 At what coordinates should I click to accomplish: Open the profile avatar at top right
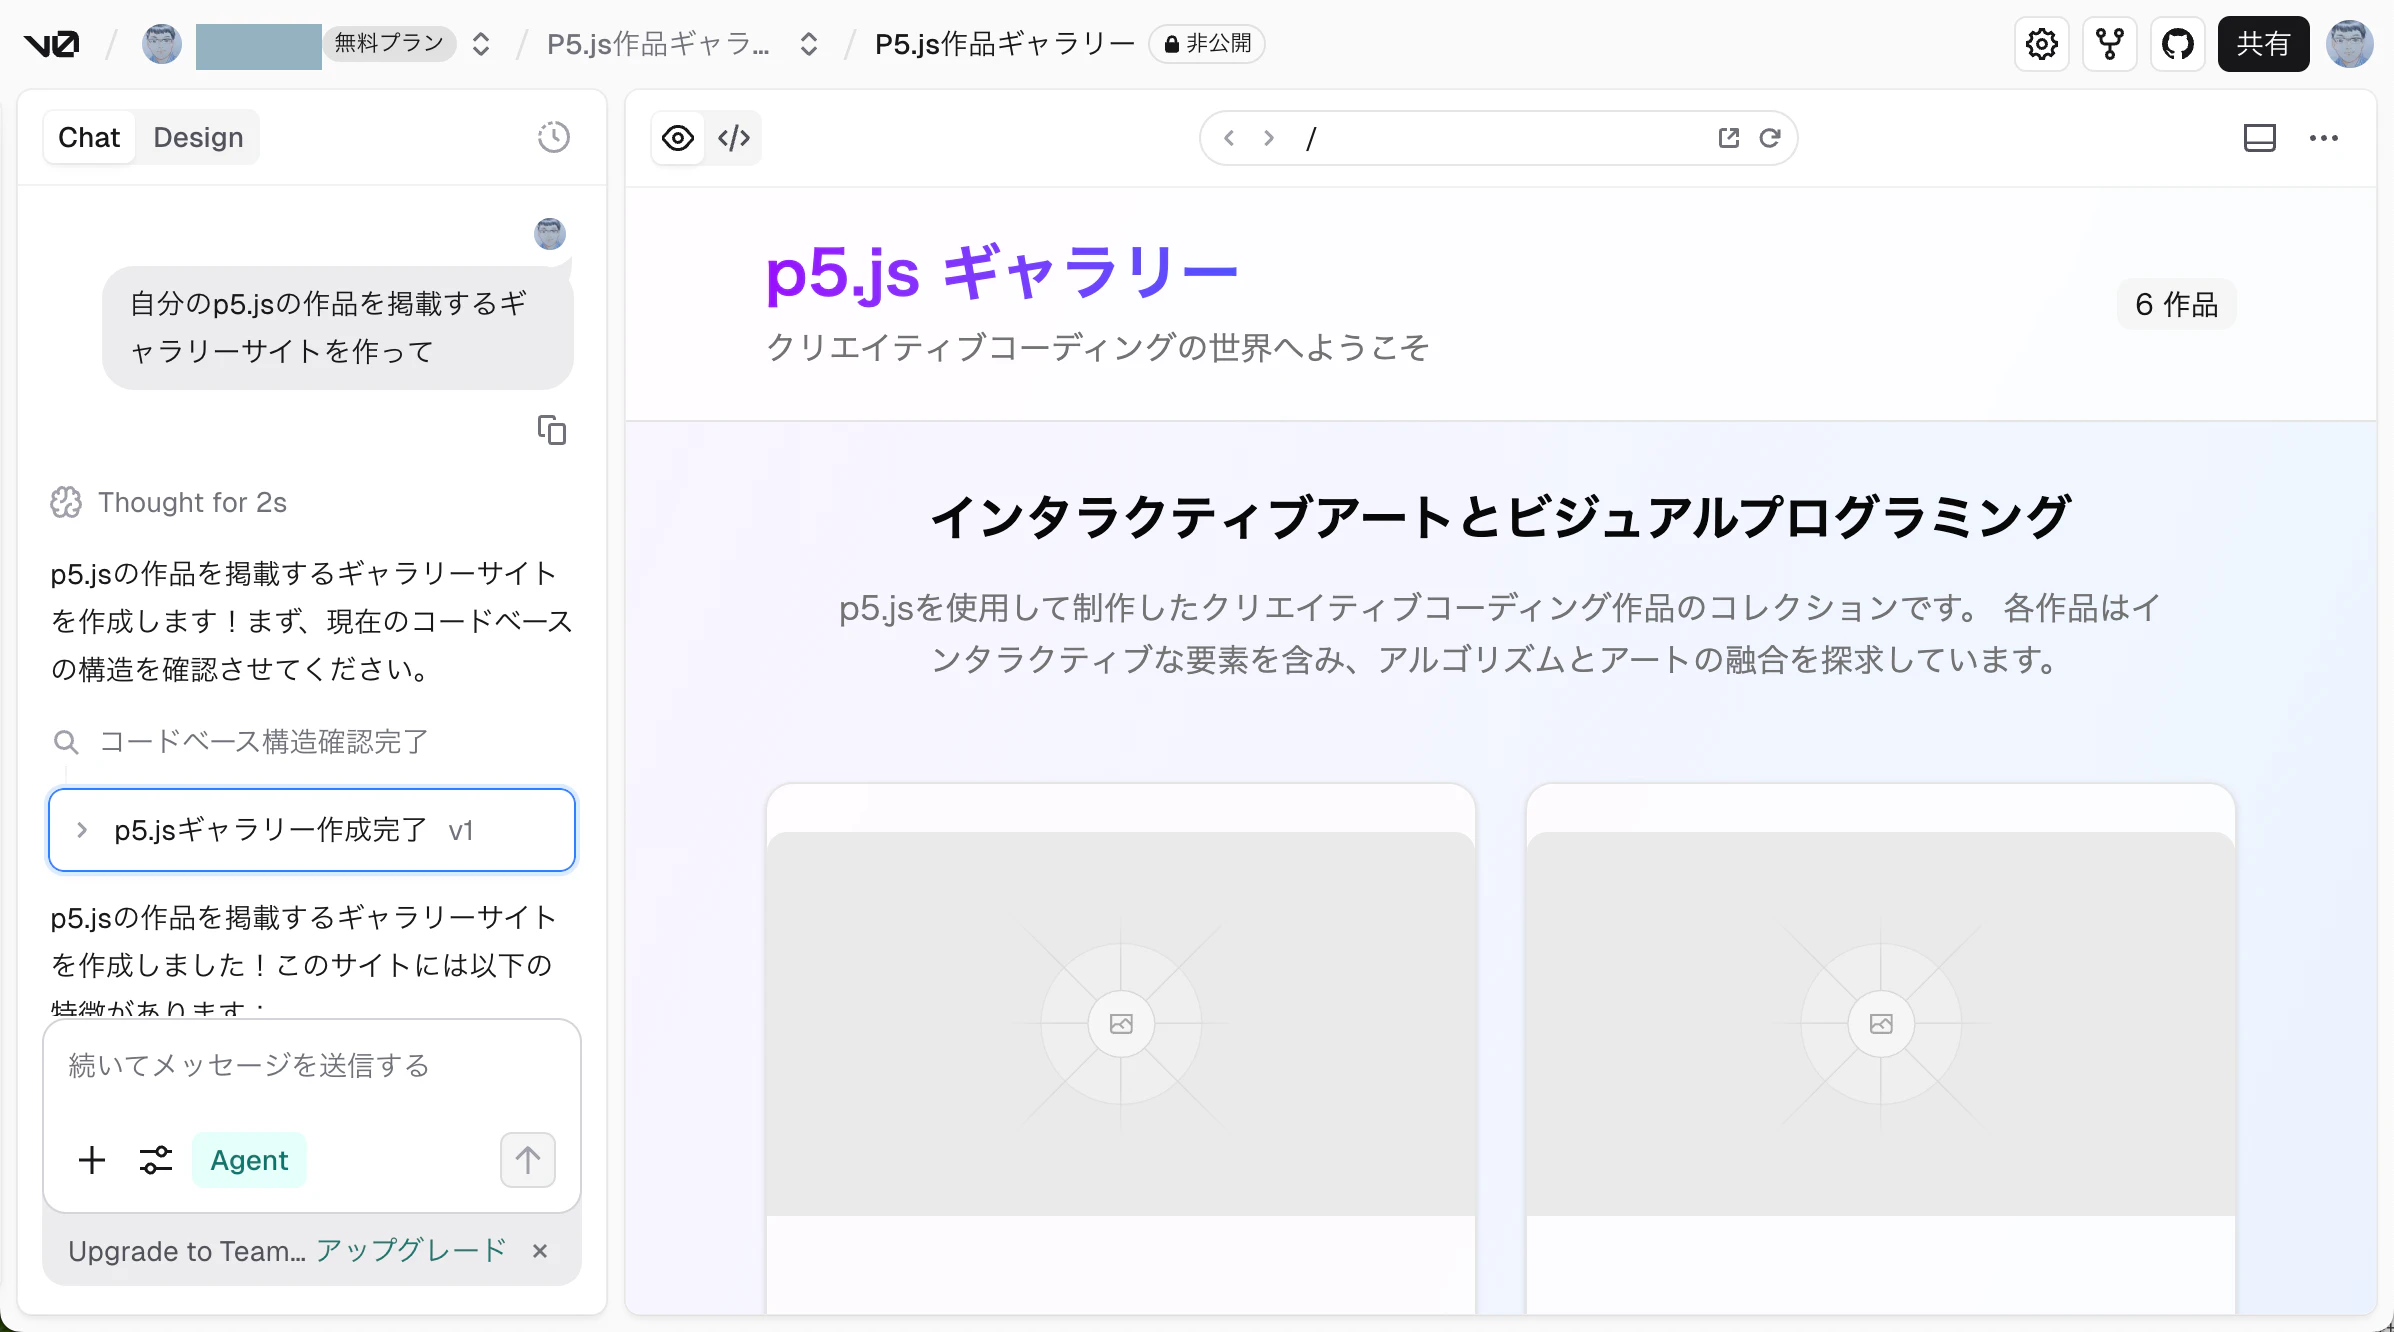[2350, 44]
